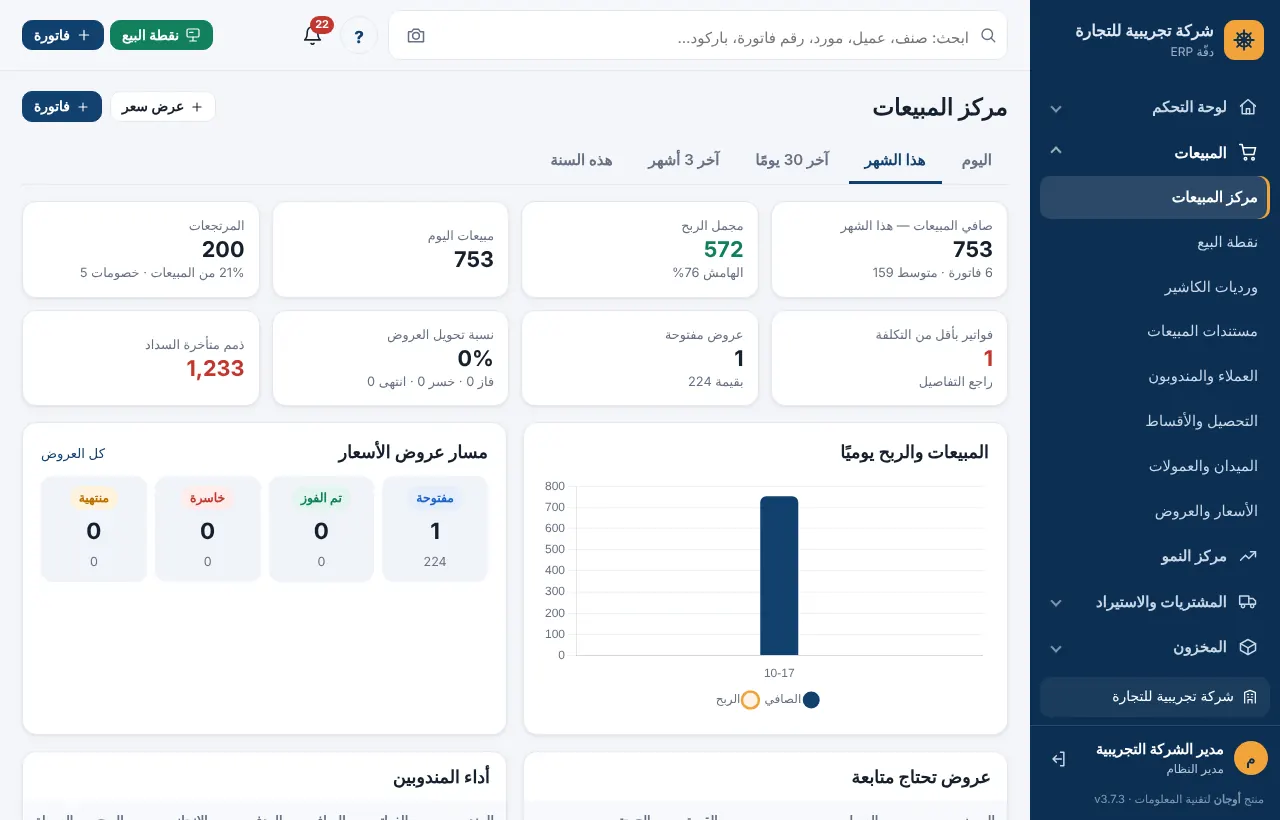Click the search magnifier icon
The image size is (1280, 820).
[988, 35]
